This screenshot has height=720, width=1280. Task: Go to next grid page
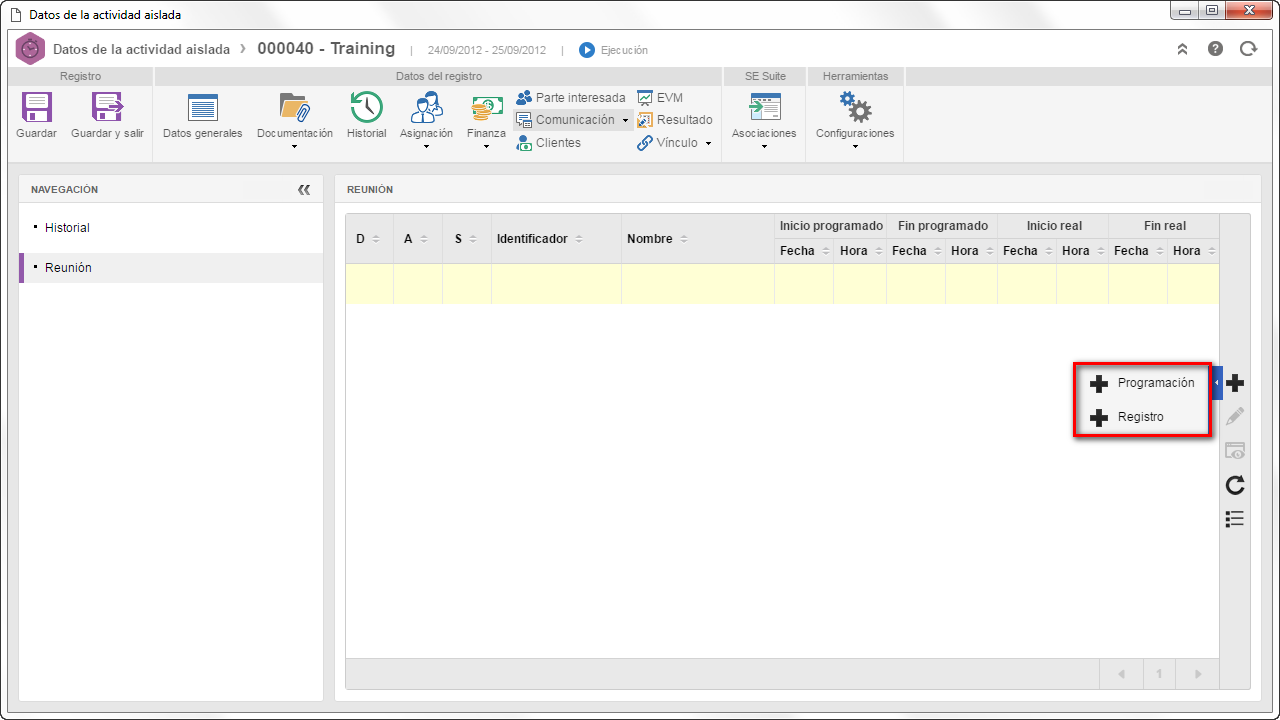coord(1198,674)
